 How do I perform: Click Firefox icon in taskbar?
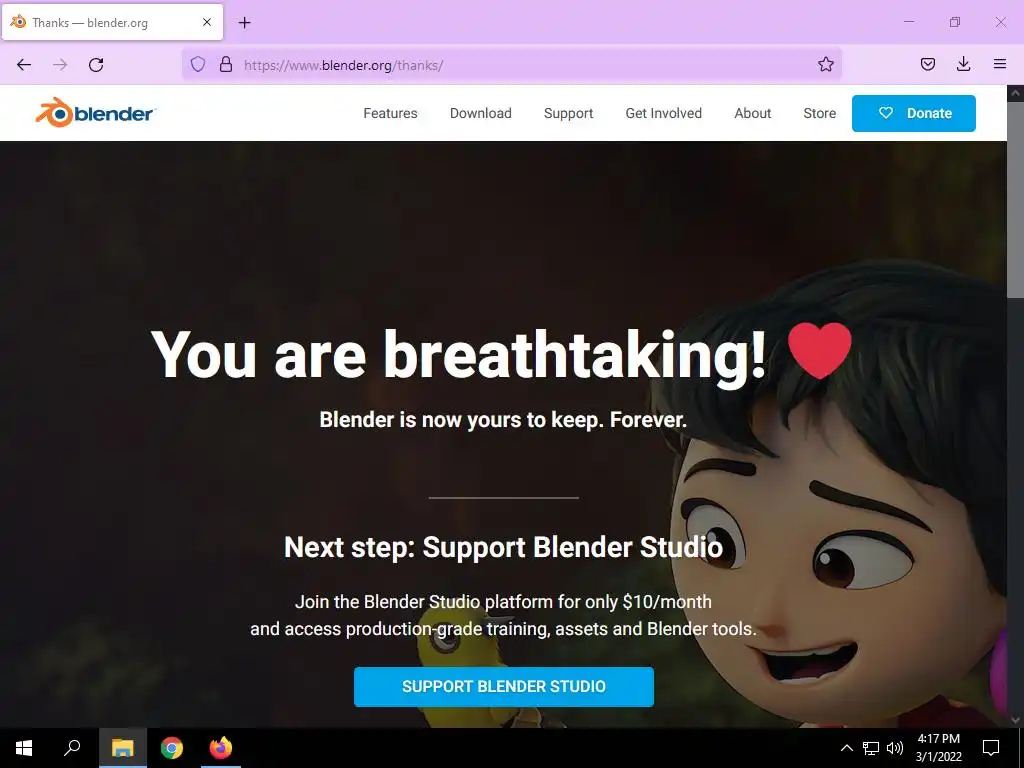coord(221,748)
